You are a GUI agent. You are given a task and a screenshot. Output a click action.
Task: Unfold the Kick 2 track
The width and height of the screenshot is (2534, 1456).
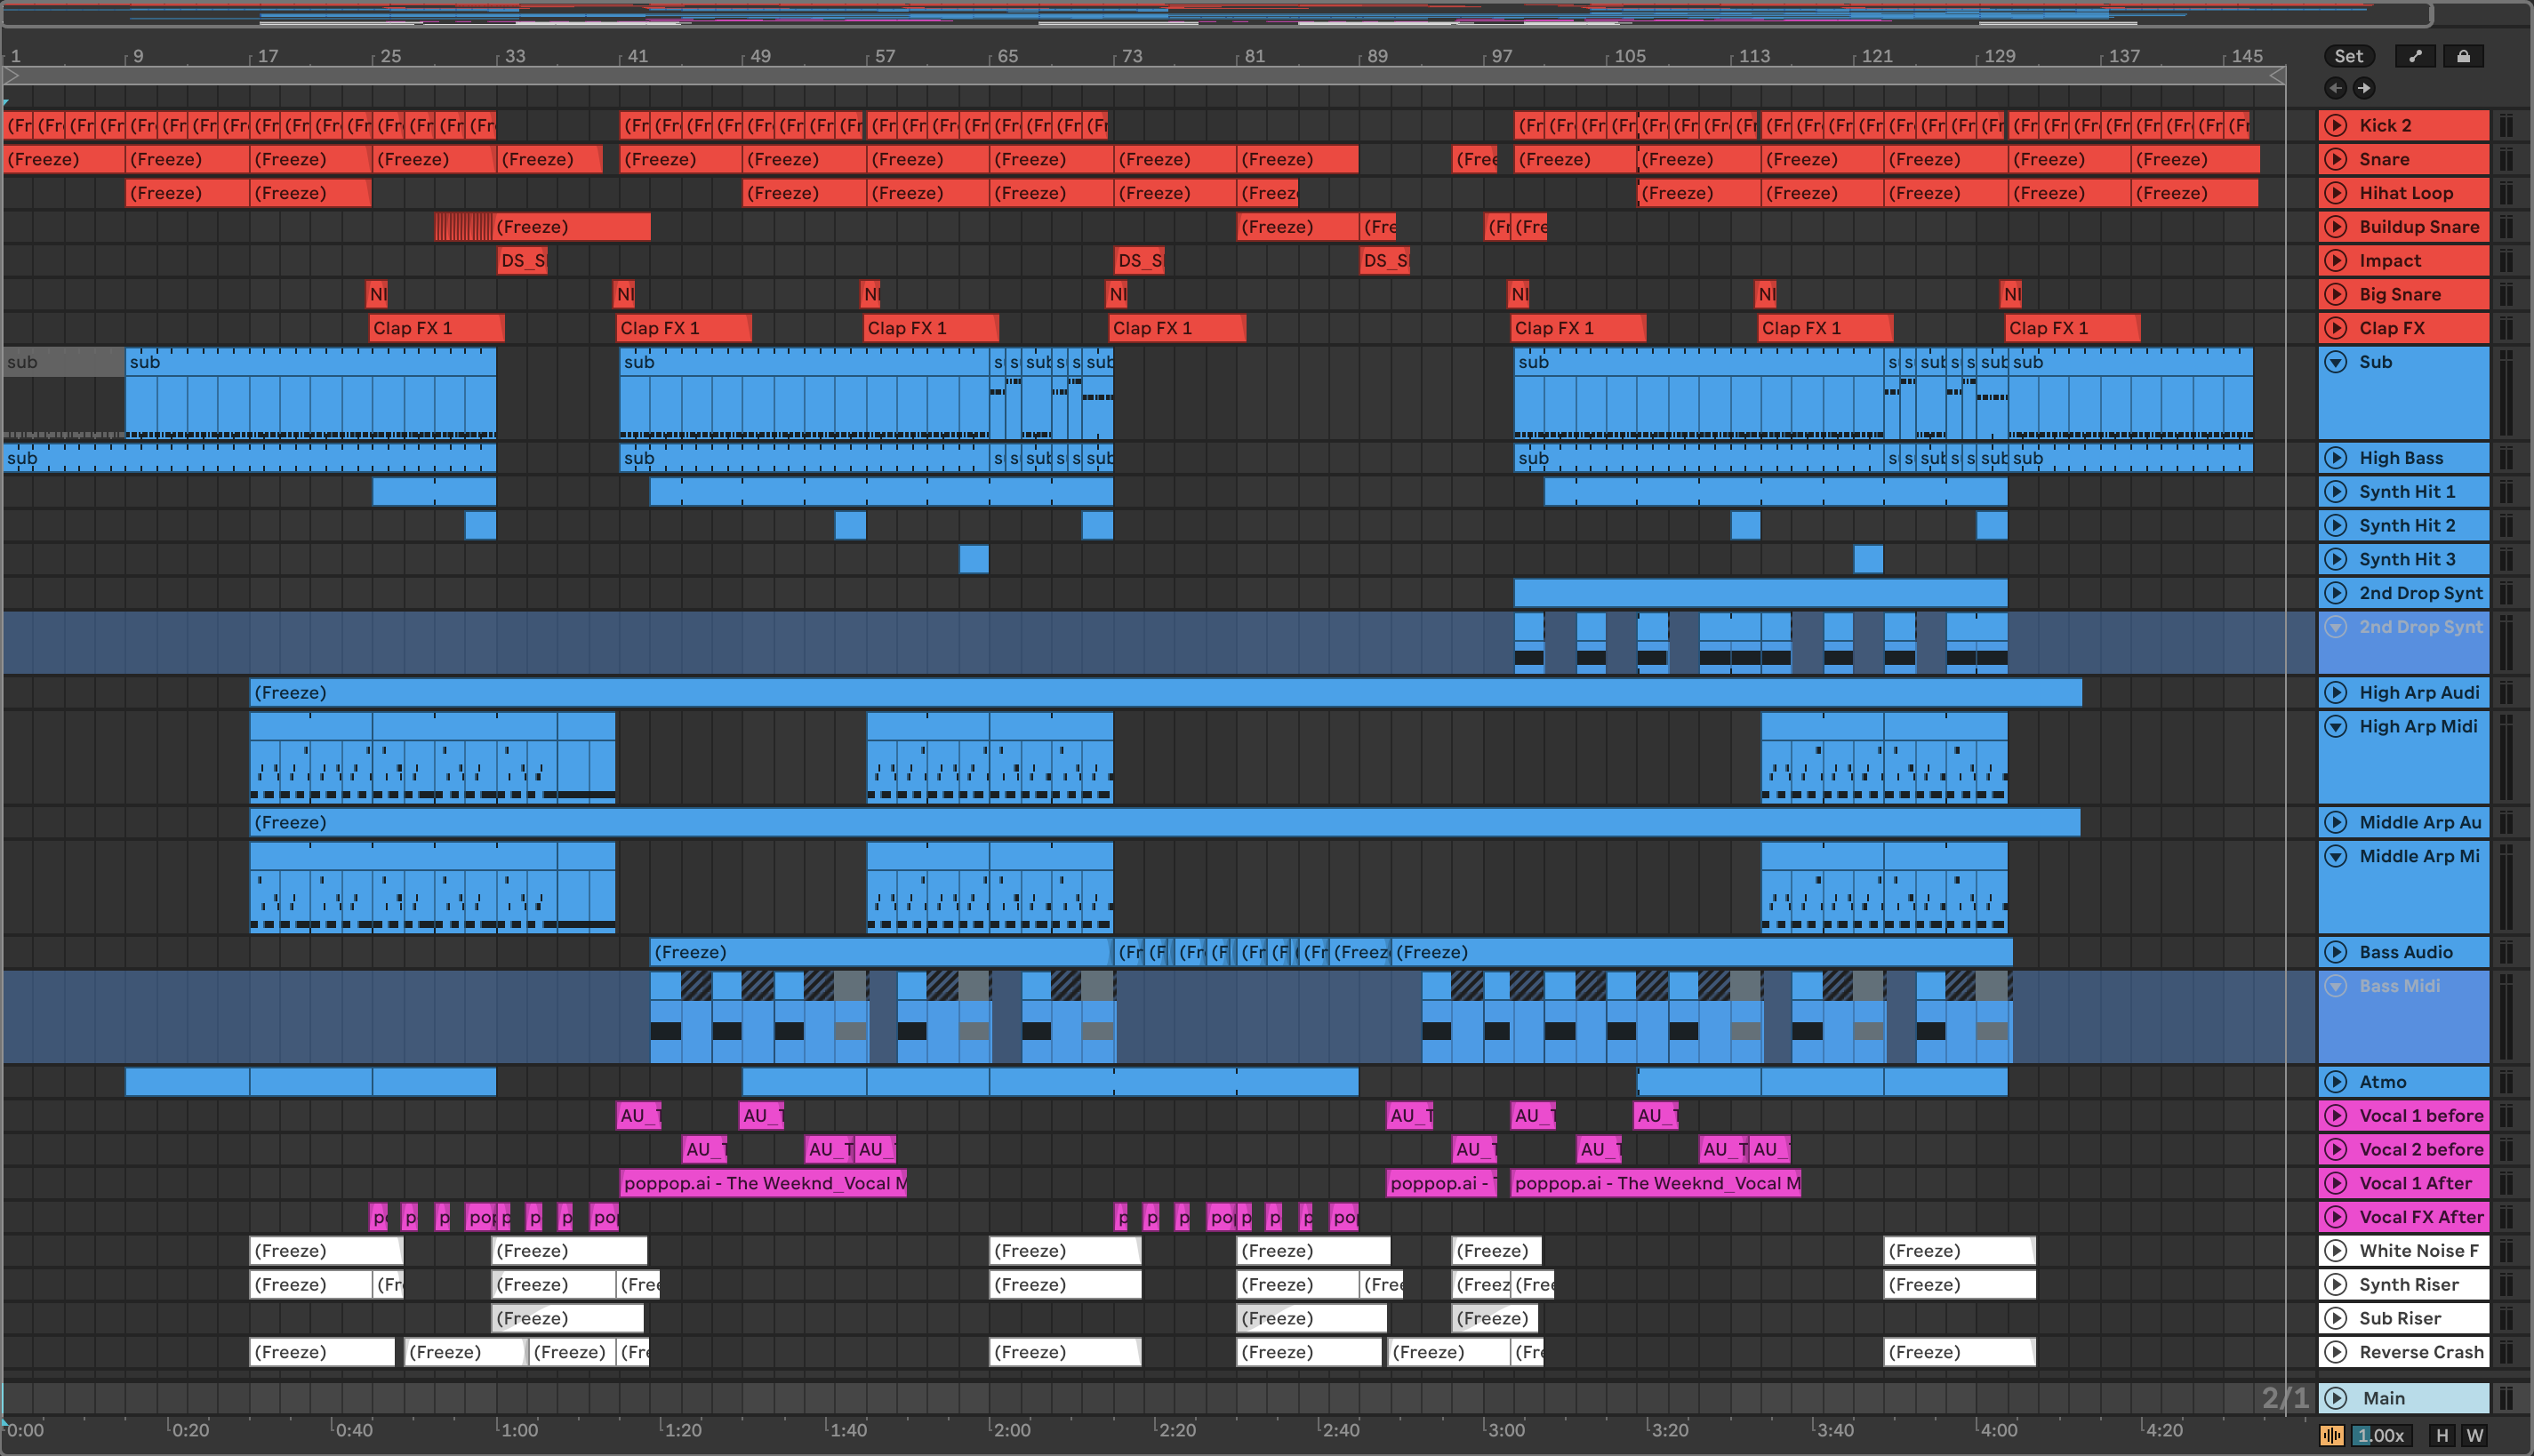(2336, 125)
